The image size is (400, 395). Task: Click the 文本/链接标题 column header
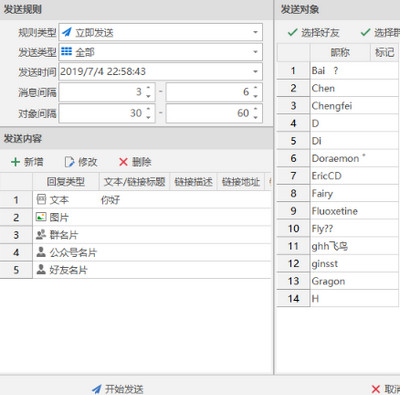[x=135, y=182]
